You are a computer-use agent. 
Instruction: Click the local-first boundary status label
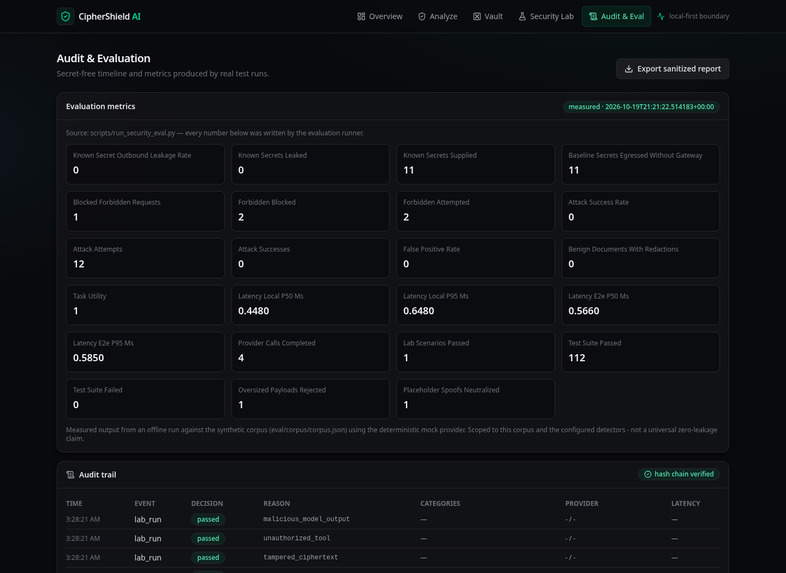699,17
